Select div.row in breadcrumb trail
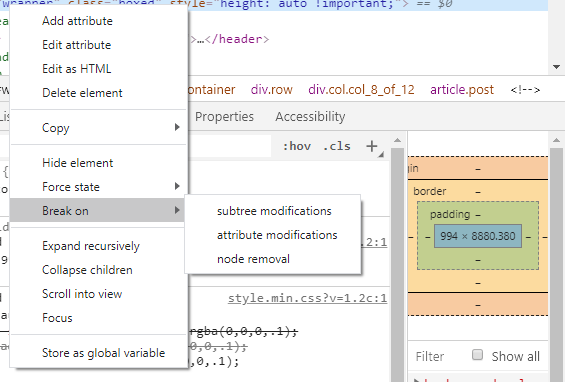Image resolution: width=565 pixels, height=382 pixels. click(271, 89)
